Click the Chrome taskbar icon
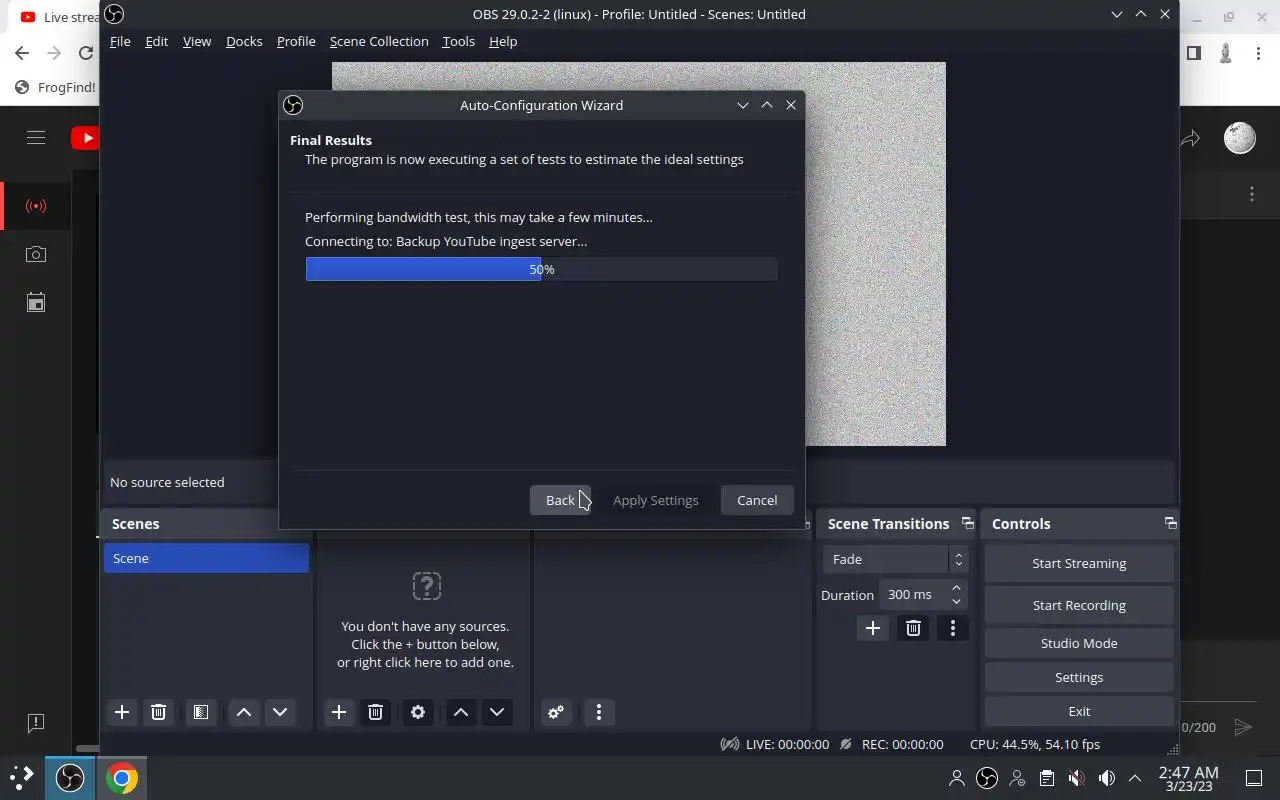Viewport: 1280px width, 800px height. (x=122, y=777)
